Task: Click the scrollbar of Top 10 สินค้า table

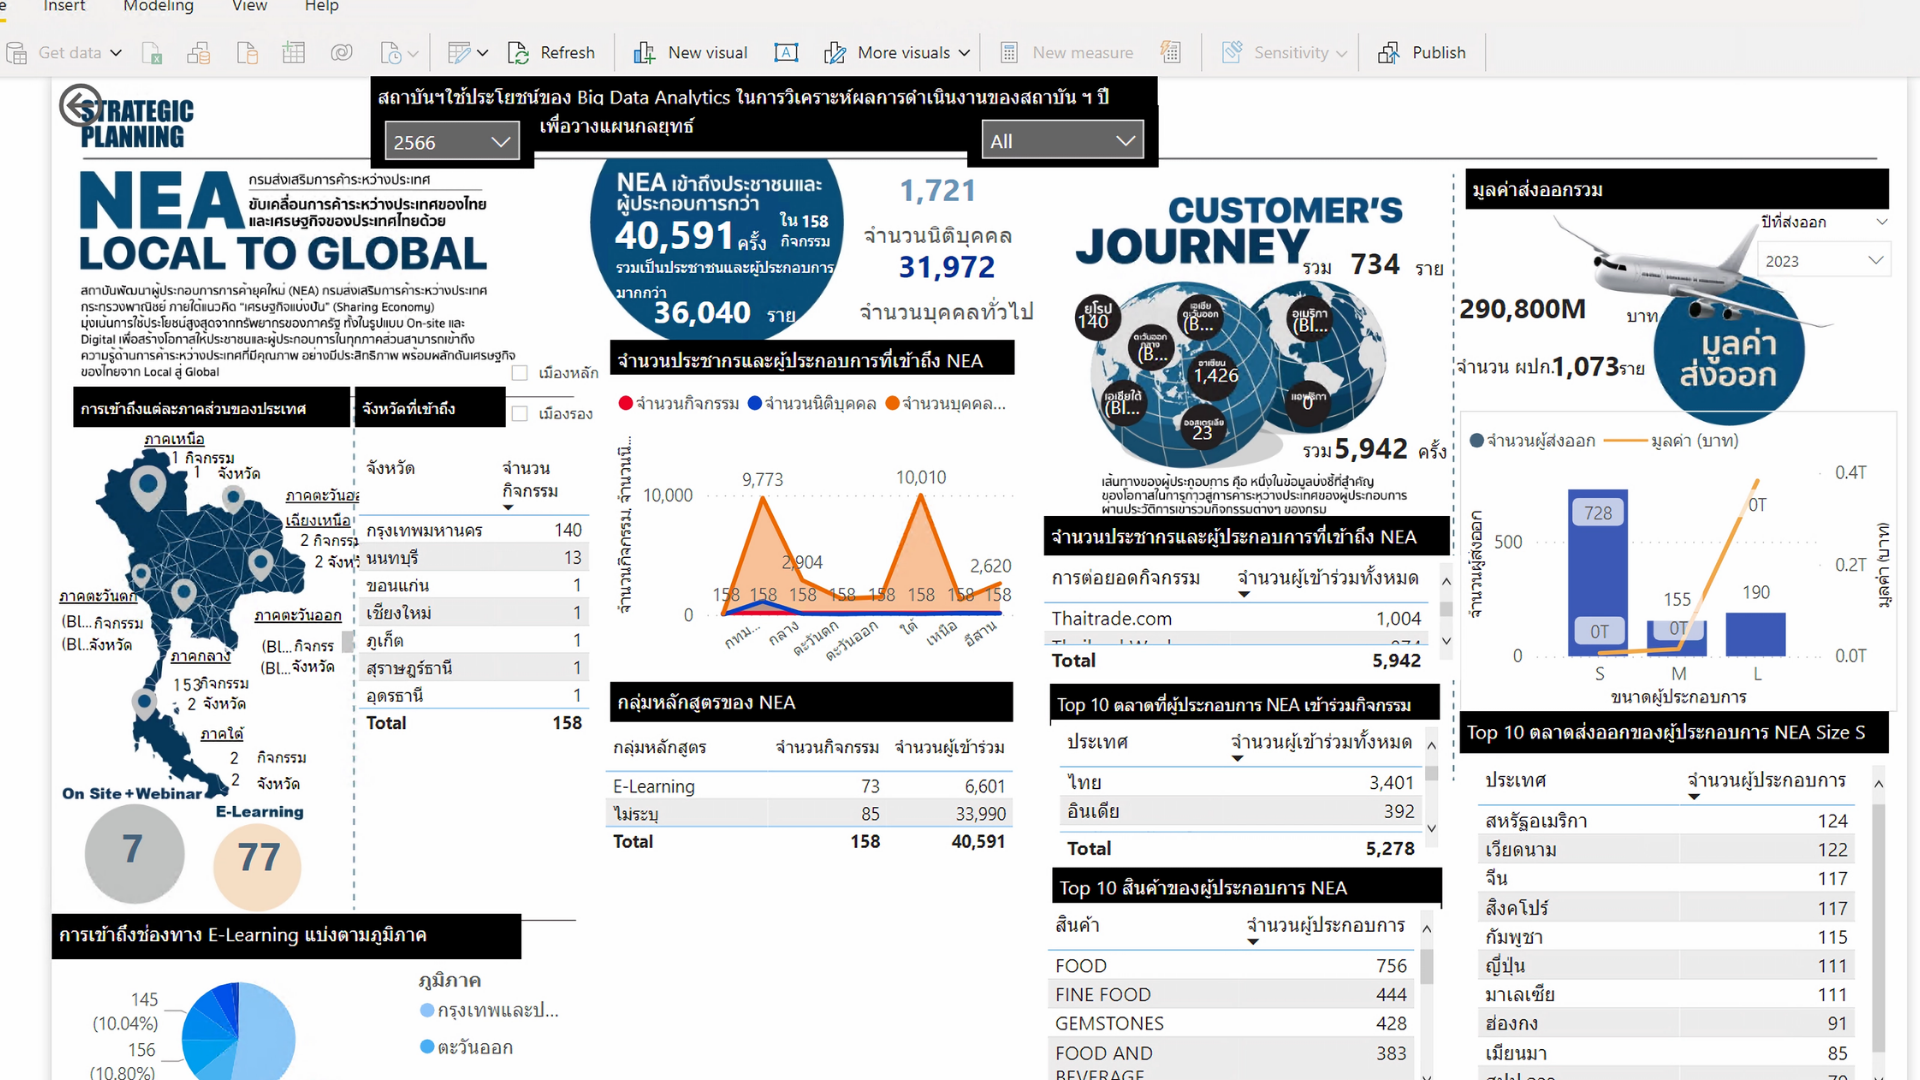Action: (1427, 966)
